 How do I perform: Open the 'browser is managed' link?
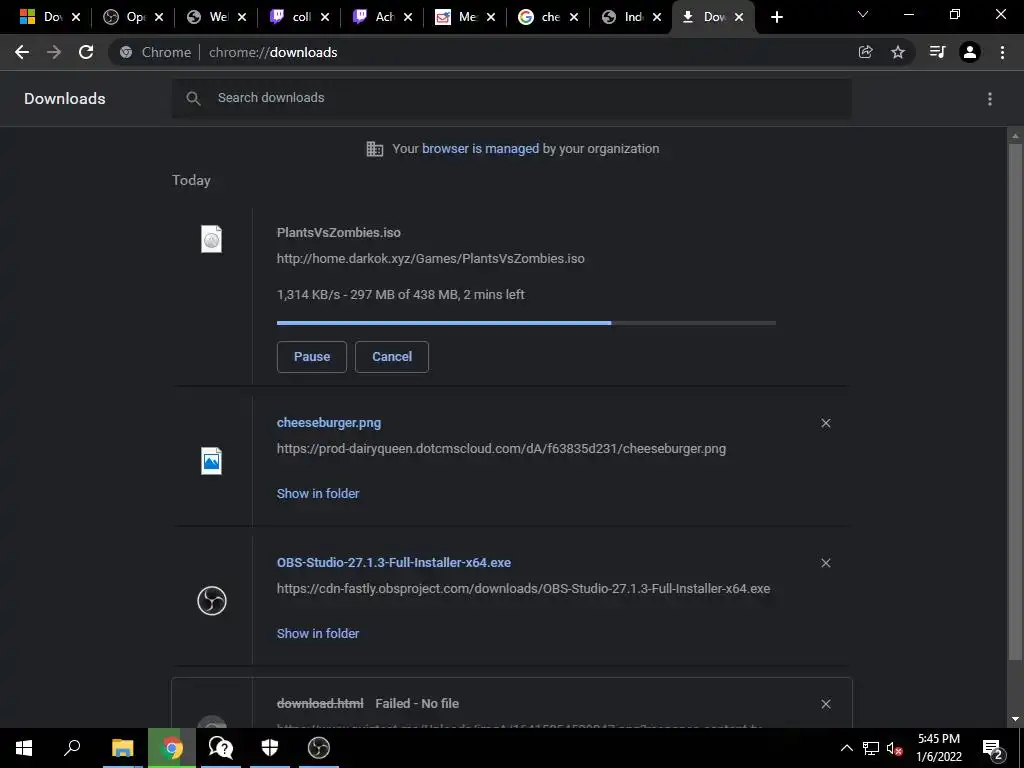click(x=481, y=149)
